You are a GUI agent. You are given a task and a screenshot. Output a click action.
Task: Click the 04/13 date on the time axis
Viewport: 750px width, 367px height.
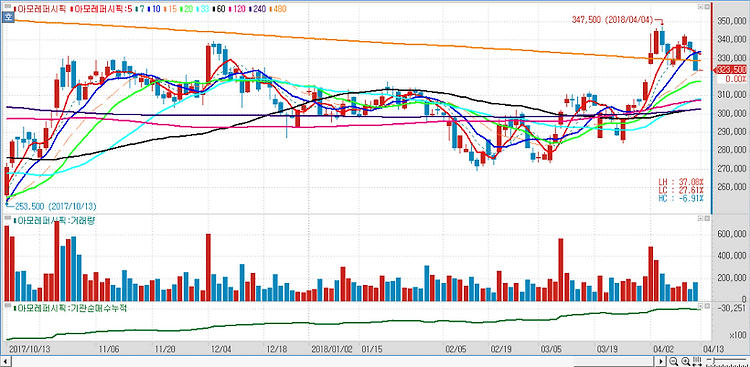click(713, 349)
